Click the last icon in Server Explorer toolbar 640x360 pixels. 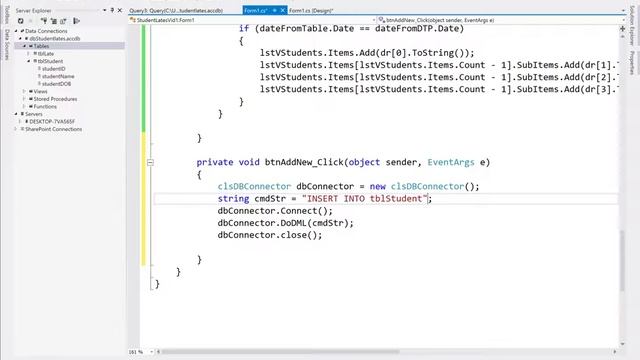point(76,21)
